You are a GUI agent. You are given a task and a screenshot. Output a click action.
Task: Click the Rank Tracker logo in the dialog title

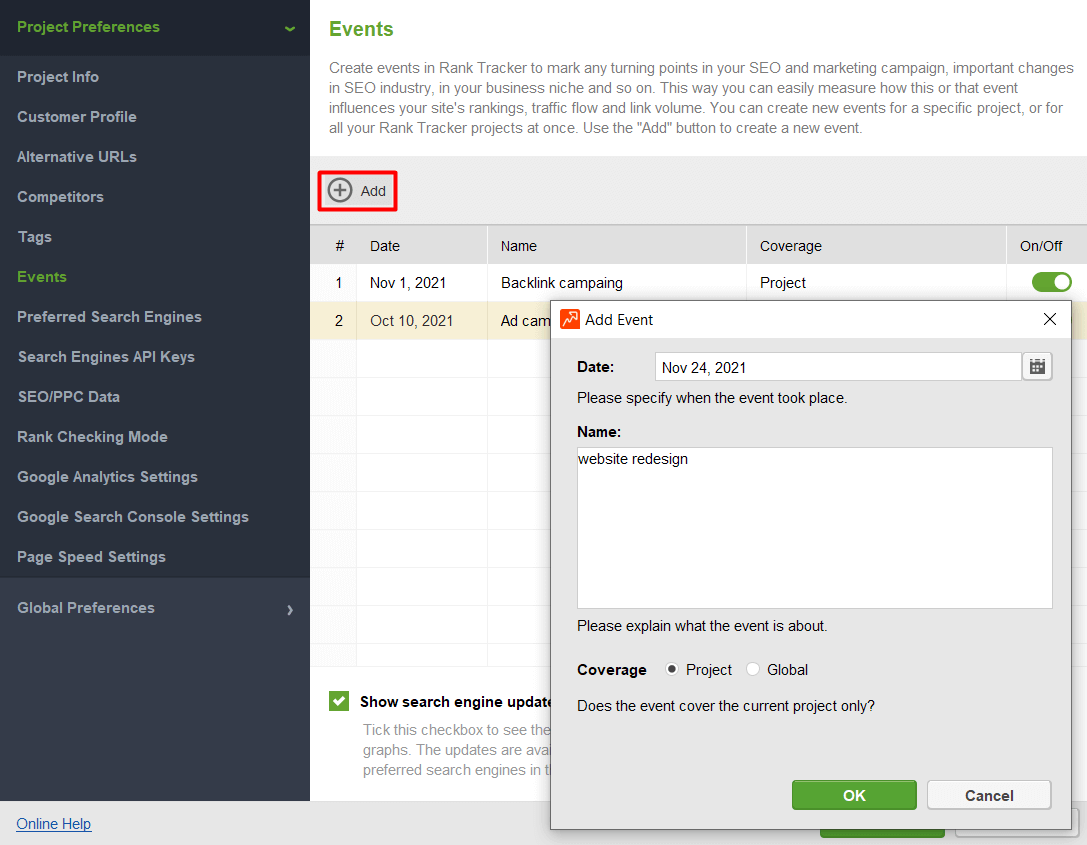pos(572,319)
